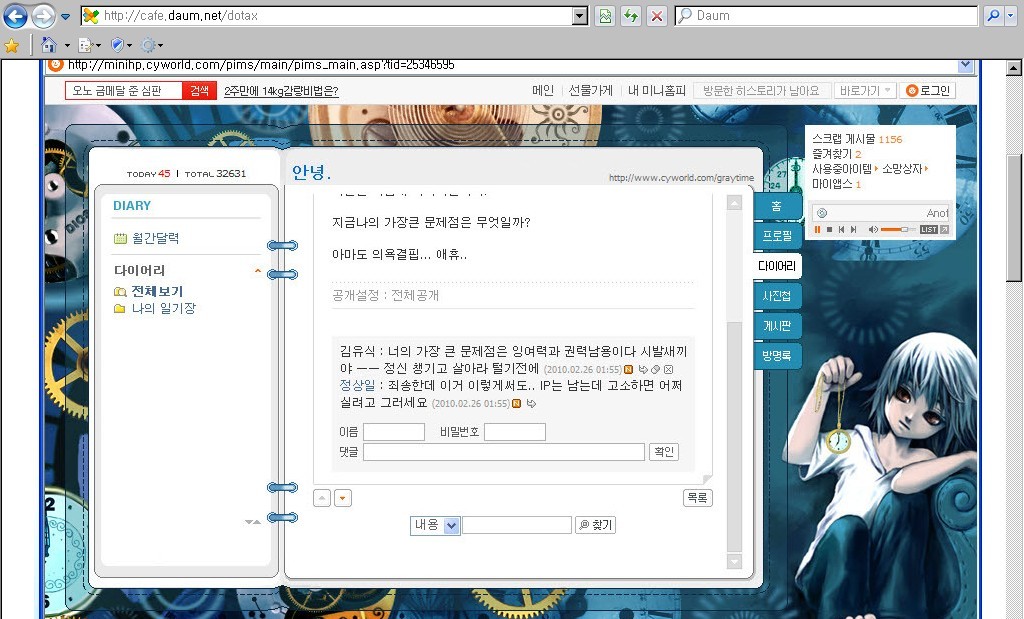The height and width of the screenshot is (619, 1024).
Task: Open the Favorites star icon
Action: point(12,45)
